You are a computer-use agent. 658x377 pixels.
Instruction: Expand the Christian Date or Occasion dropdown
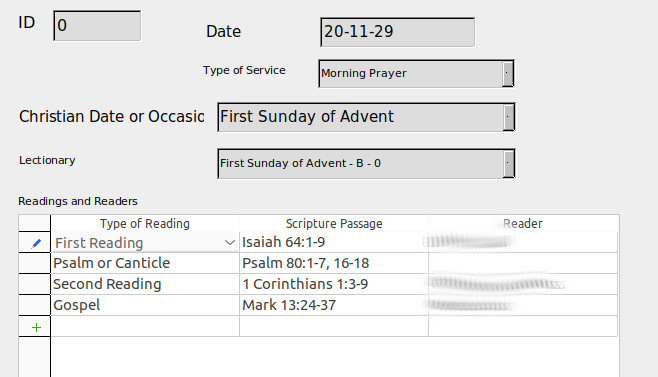coord(509,117)
